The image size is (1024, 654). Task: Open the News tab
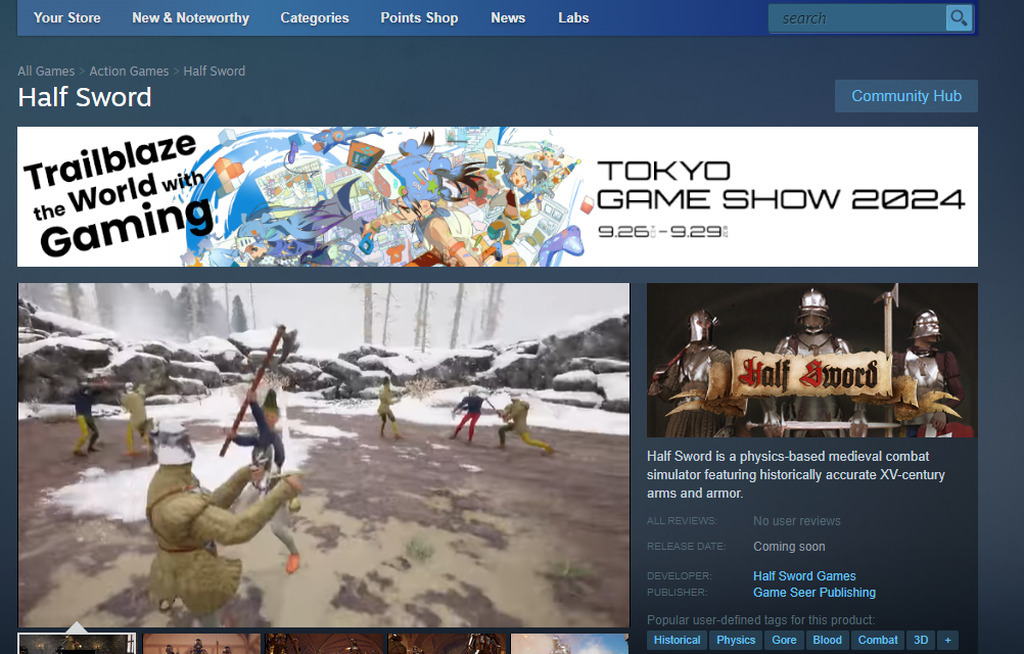(508, 18)
